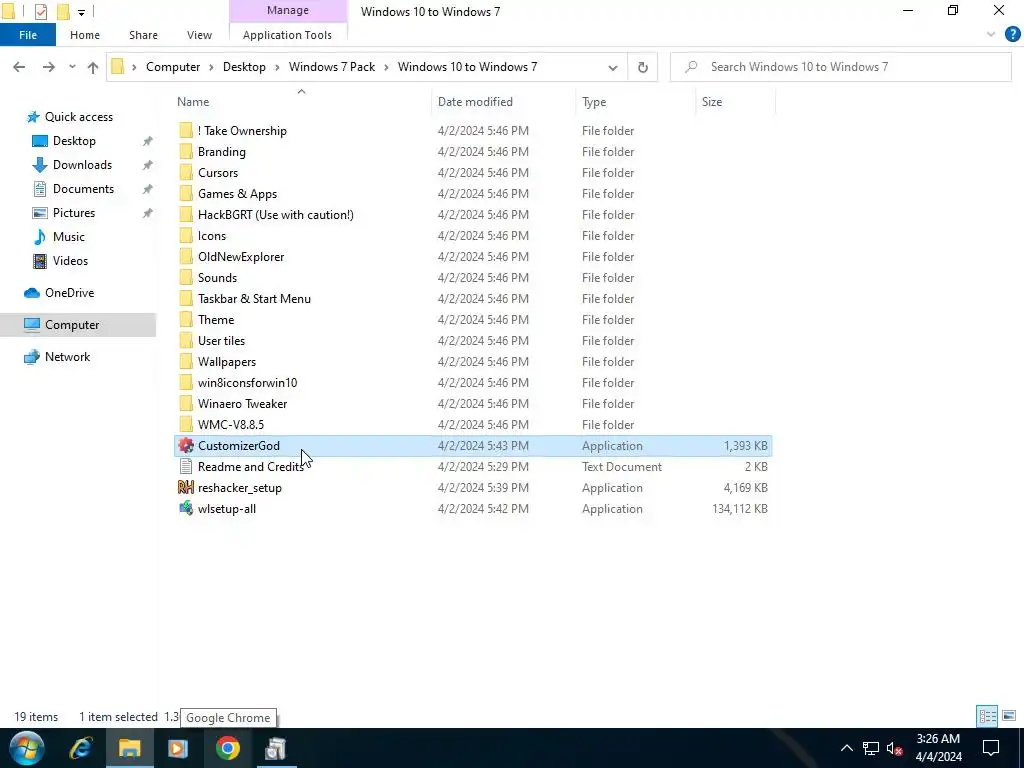Click the Quick access star icon
Viewport: 1024px width, 768px height.
[x=33, y=117]
